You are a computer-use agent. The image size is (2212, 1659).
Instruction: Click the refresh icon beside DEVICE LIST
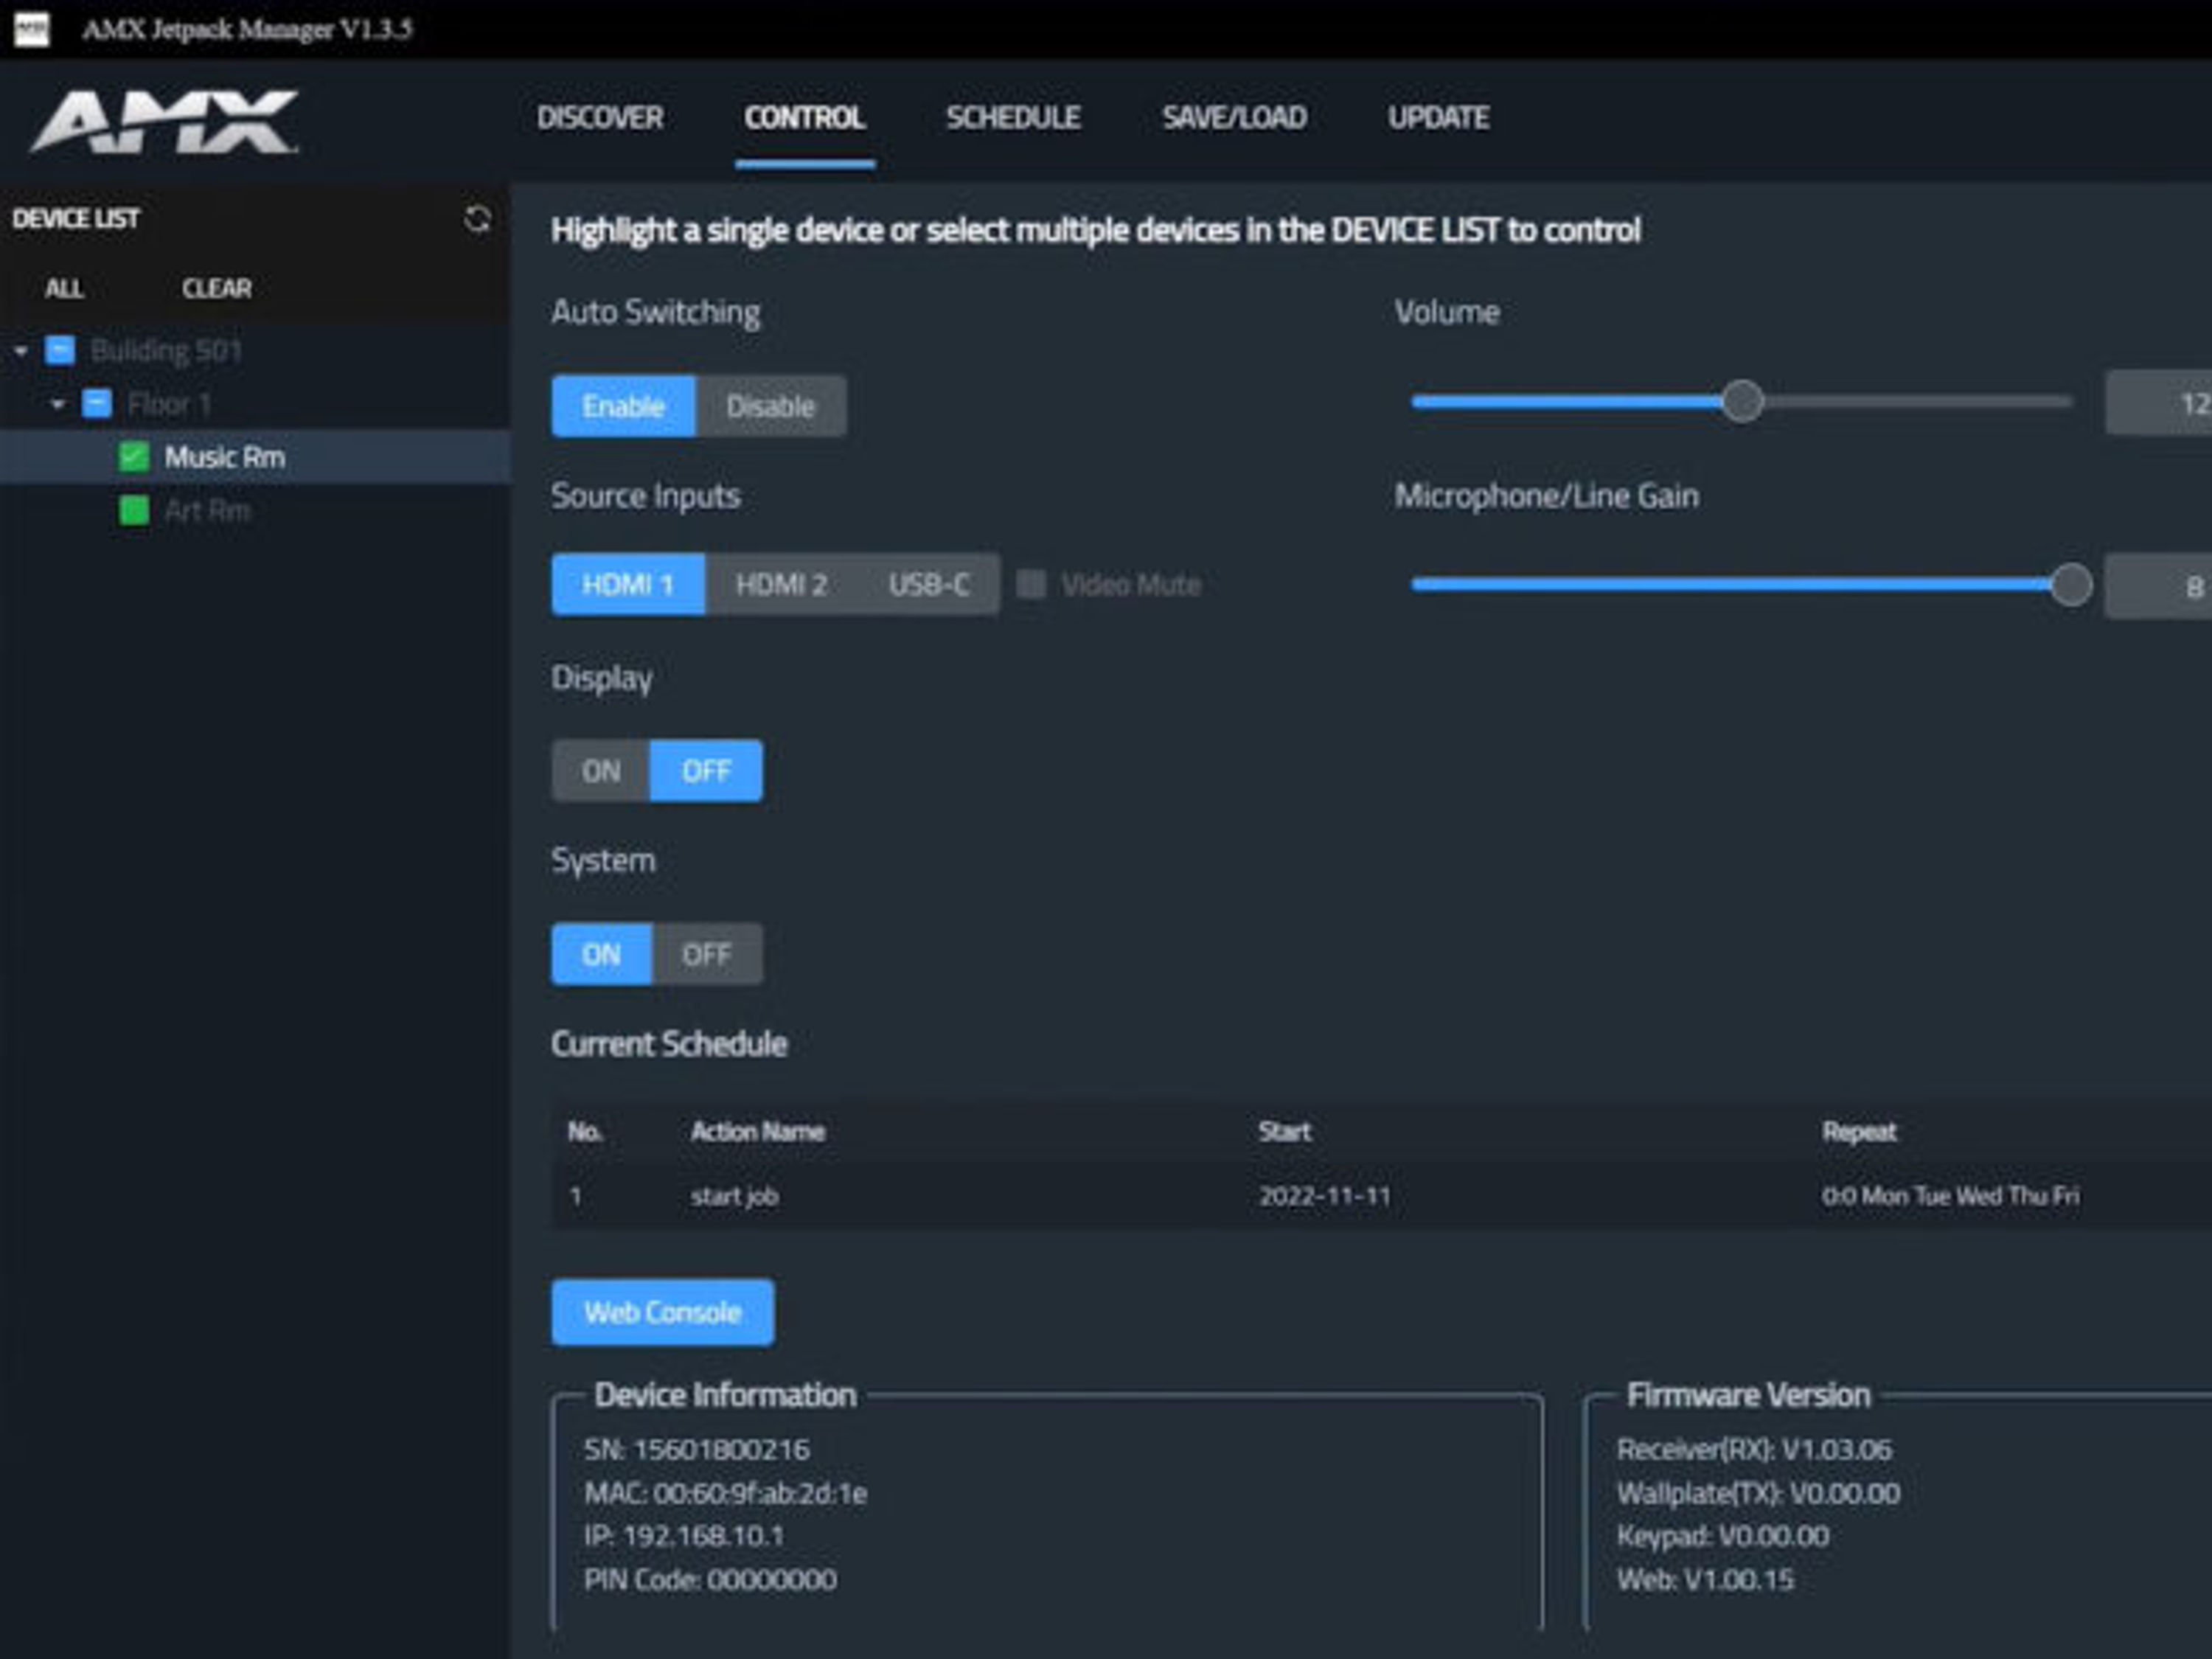pyautogui.click(x=477, y=219)
